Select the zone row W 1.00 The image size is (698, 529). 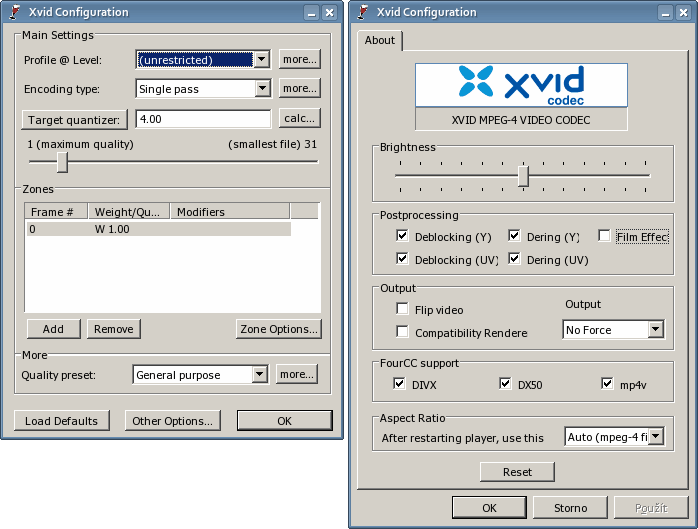pos(158,229)
